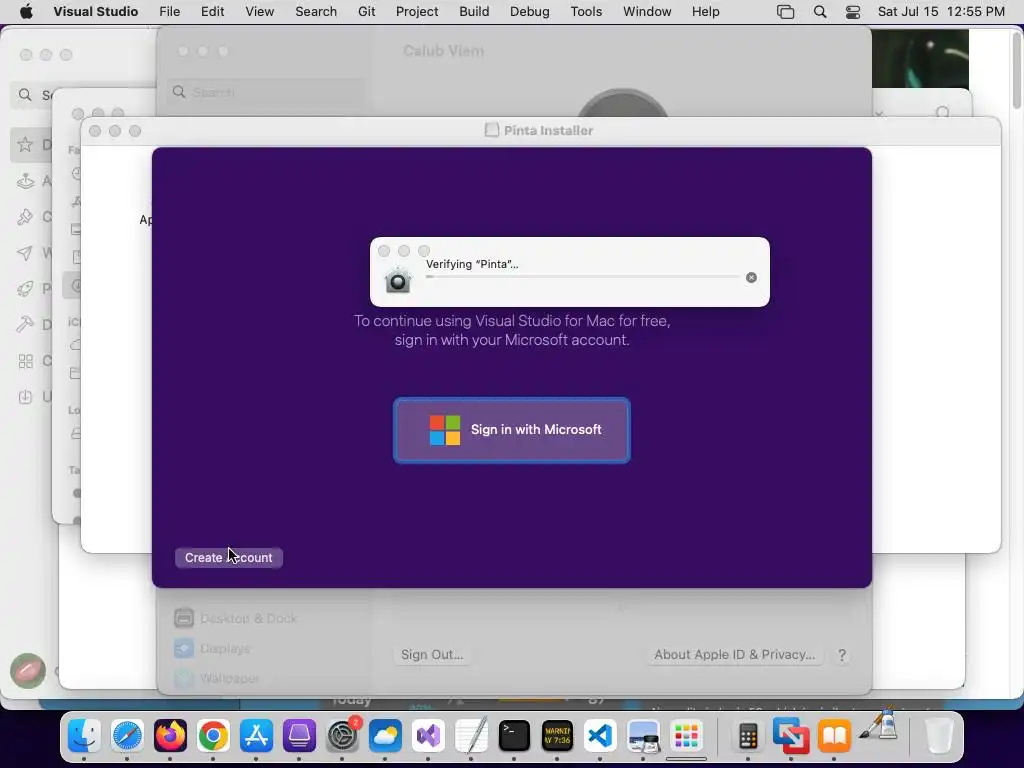Open the Window menu
The height and width of the screenshot is (768, 1024).
[x=647, y=12]
